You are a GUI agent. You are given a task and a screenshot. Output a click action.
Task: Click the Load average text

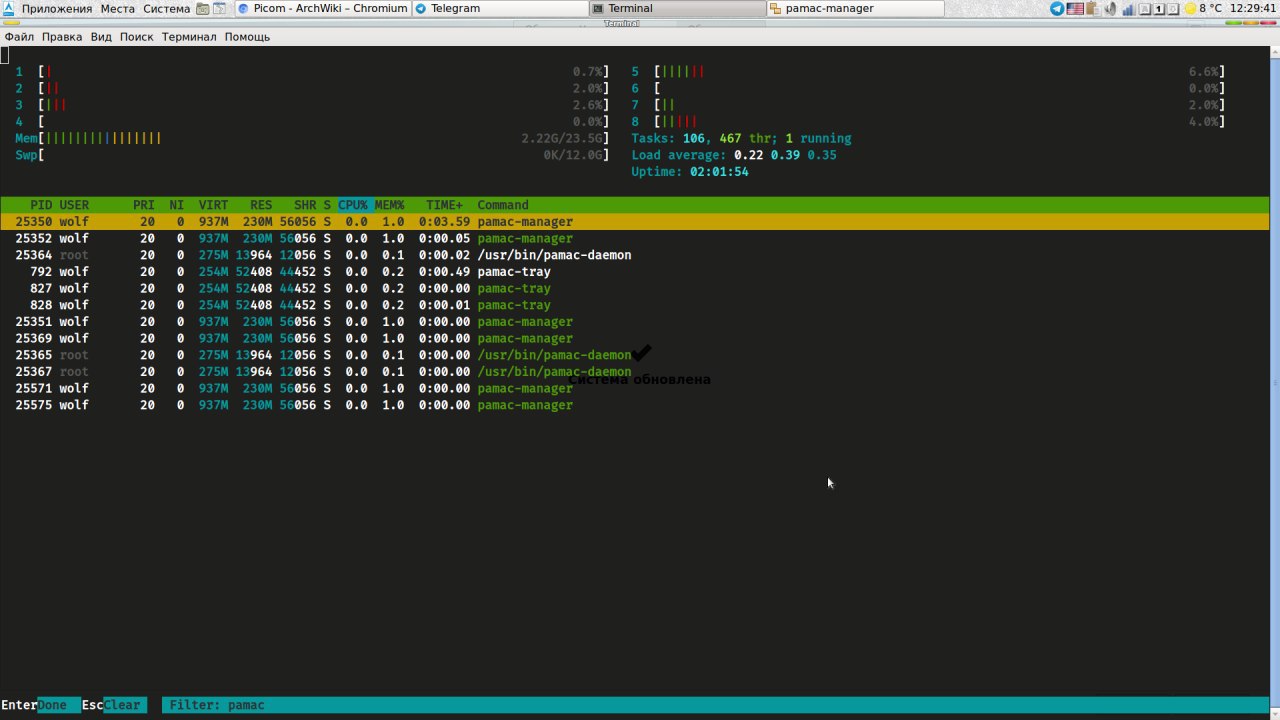pos(734,155)
